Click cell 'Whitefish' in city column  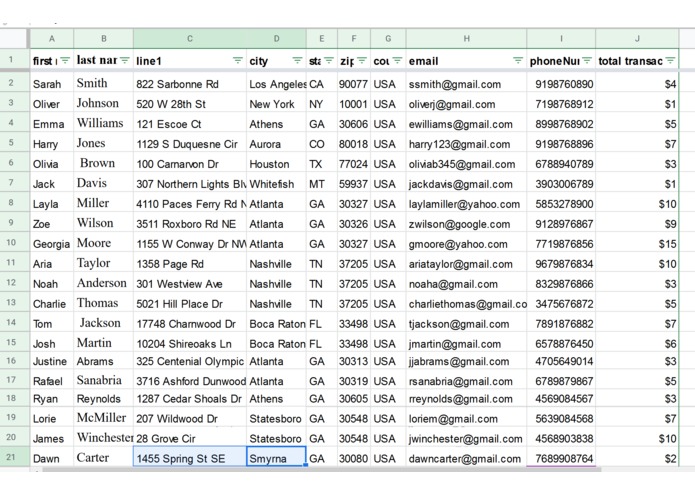276,184
